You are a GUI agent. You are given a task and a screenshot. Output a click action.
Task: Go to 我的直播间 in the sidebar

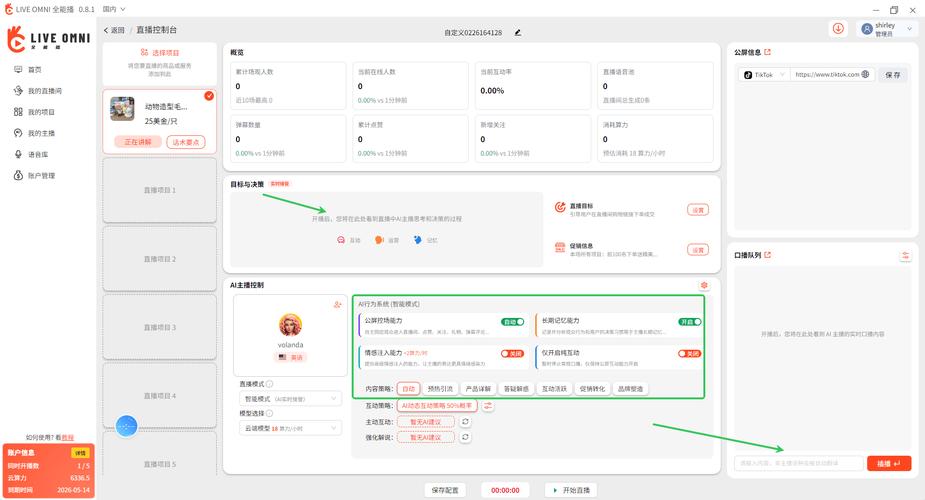coord(44,91)
